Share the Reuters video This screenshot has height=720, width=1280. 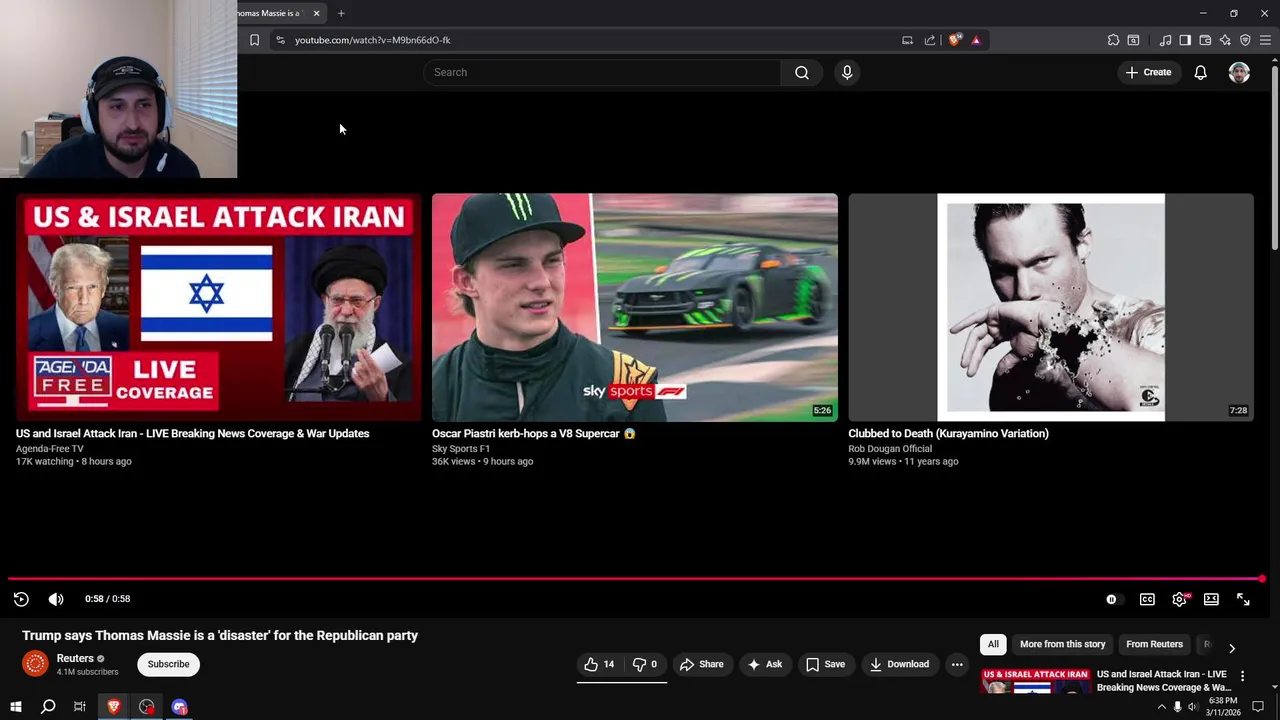point(701,664)
